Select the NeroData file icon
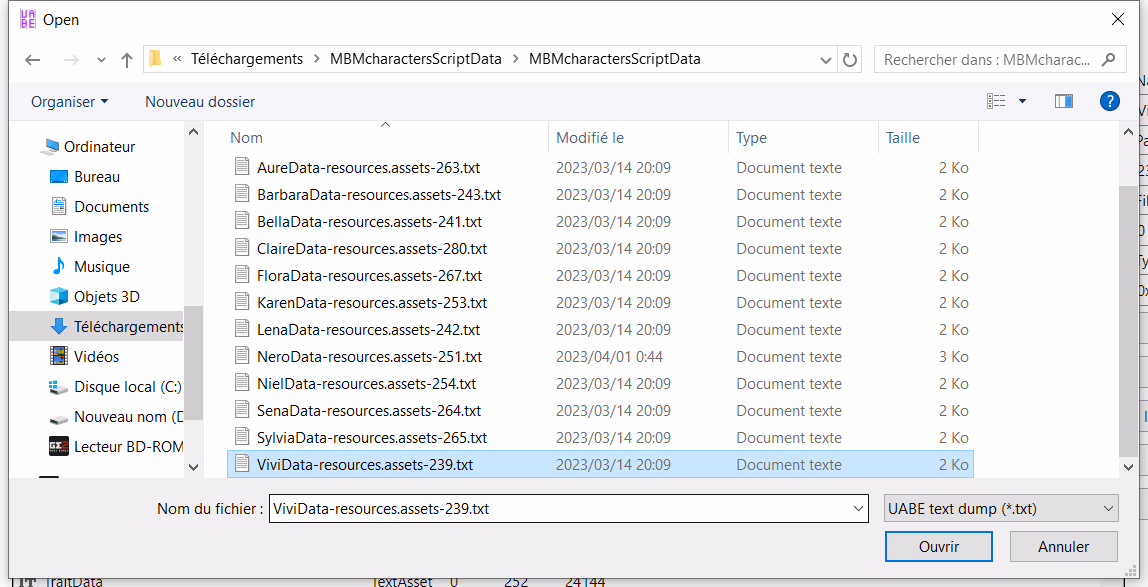 [241, 357]
